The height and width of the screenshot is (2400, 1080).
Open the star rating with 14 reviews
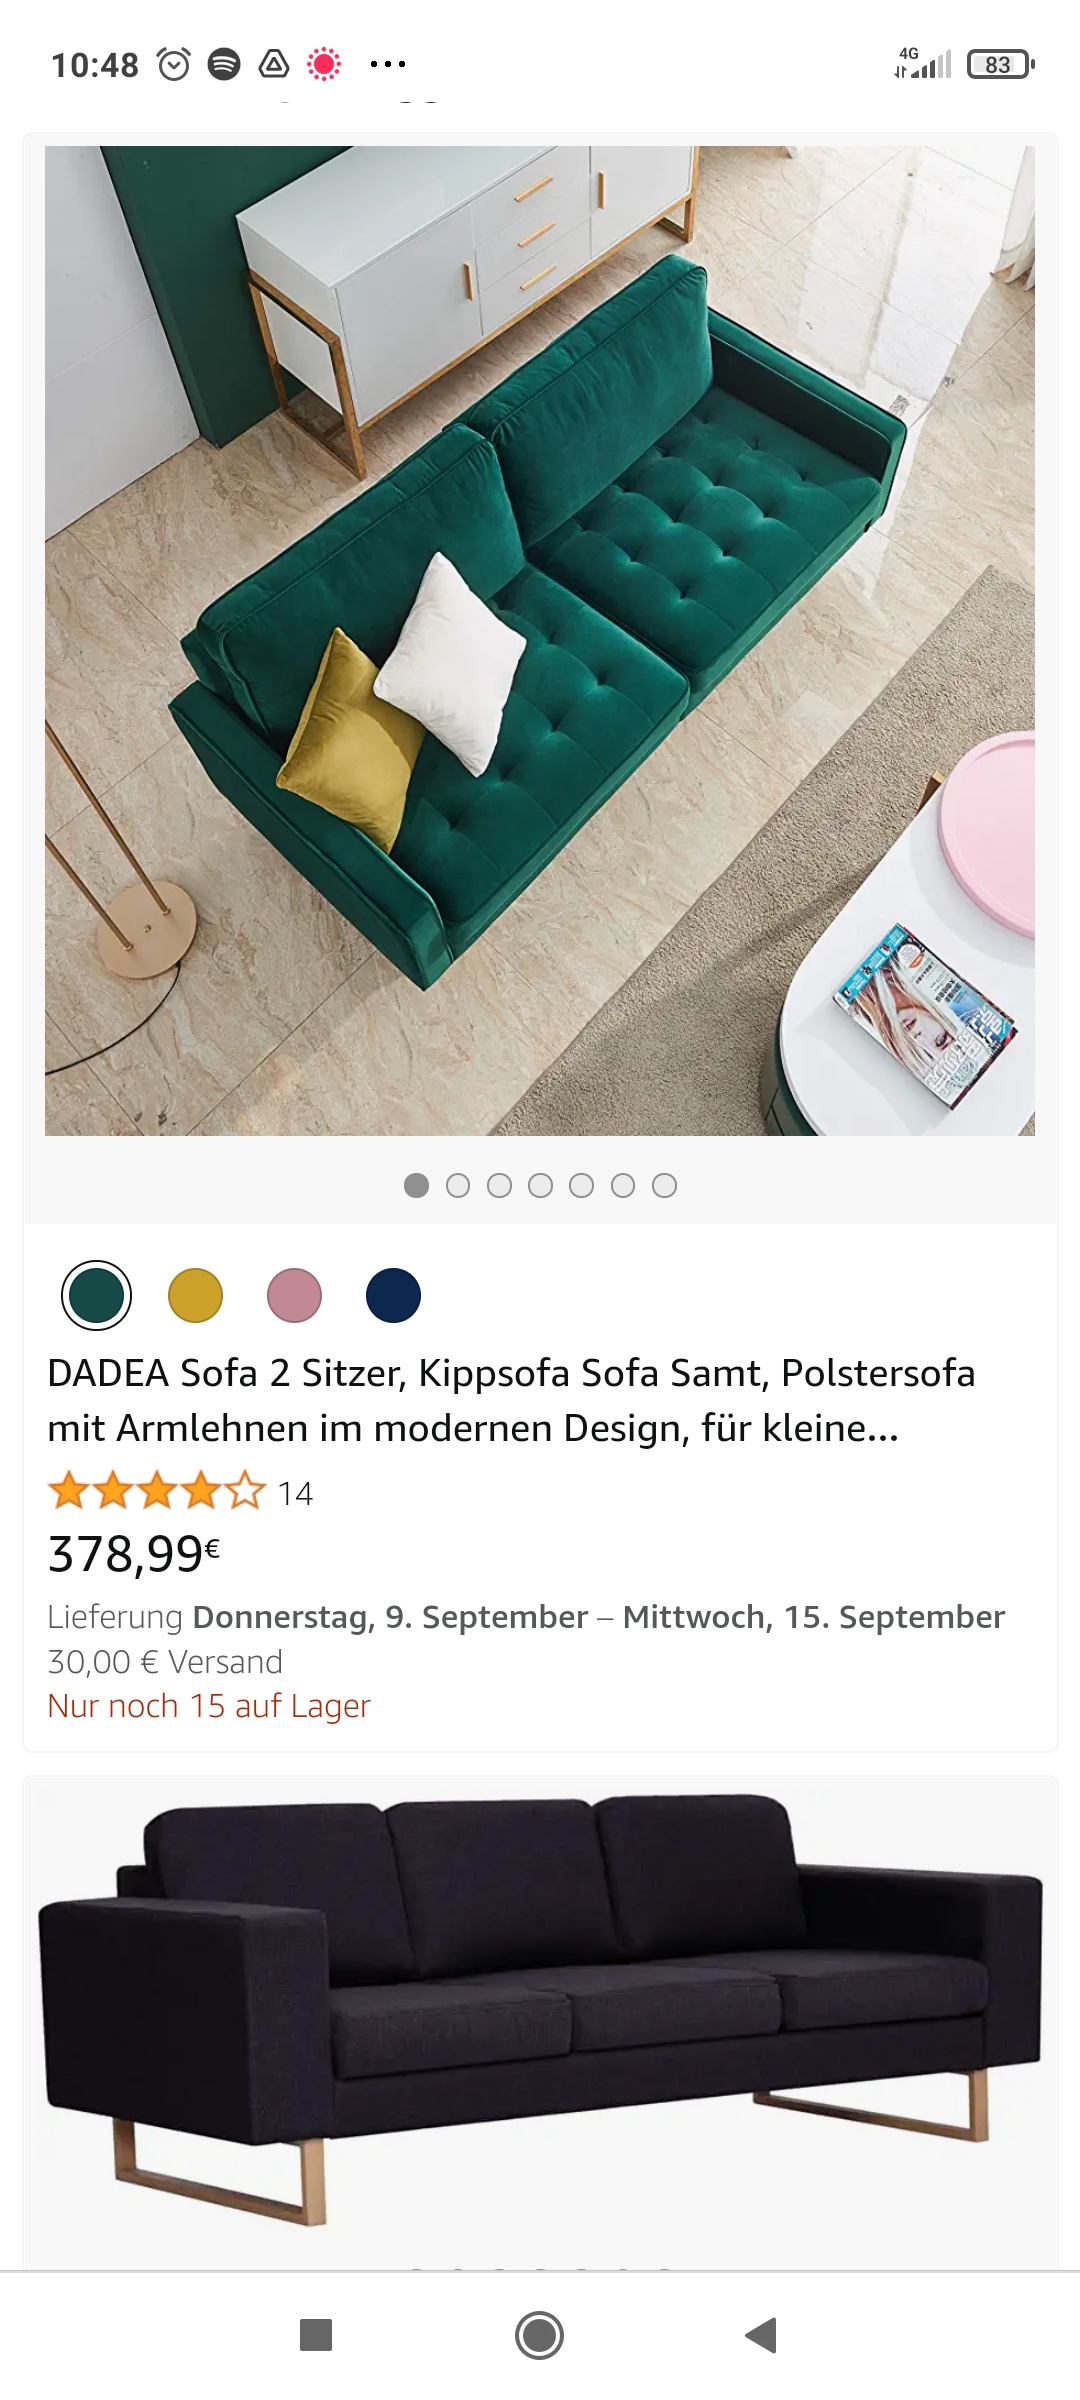(x=180, y=1493)
